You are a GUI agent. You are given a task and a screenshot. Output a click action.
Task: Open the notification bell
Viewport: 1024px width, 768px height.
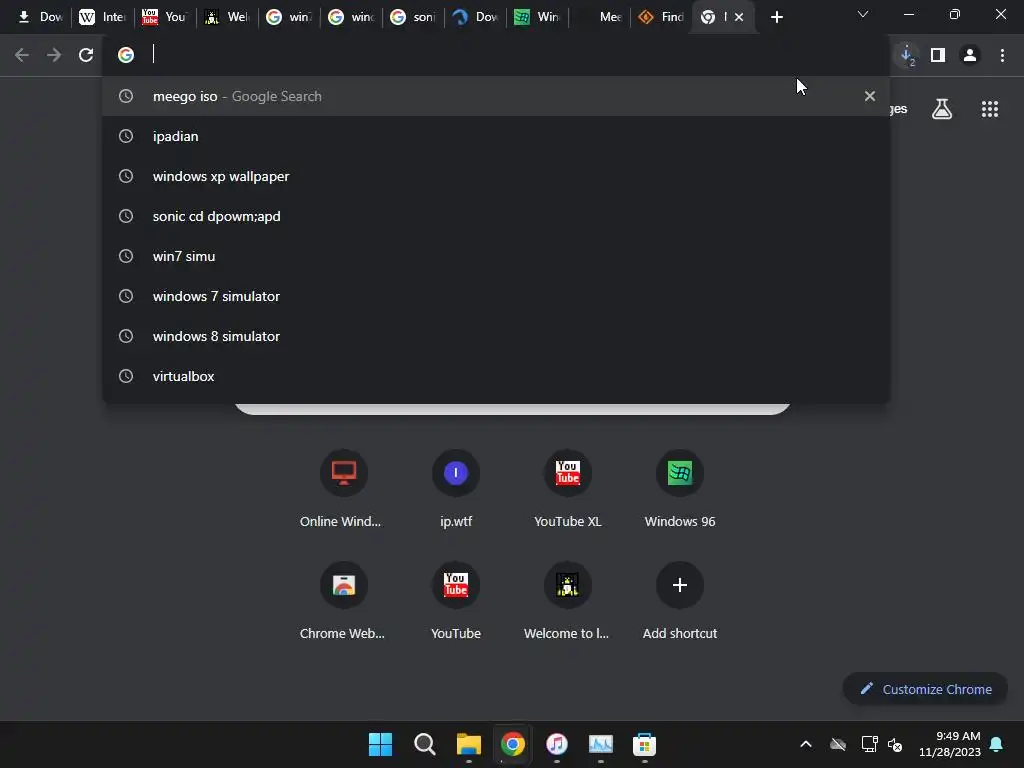(x=996, y=744)
